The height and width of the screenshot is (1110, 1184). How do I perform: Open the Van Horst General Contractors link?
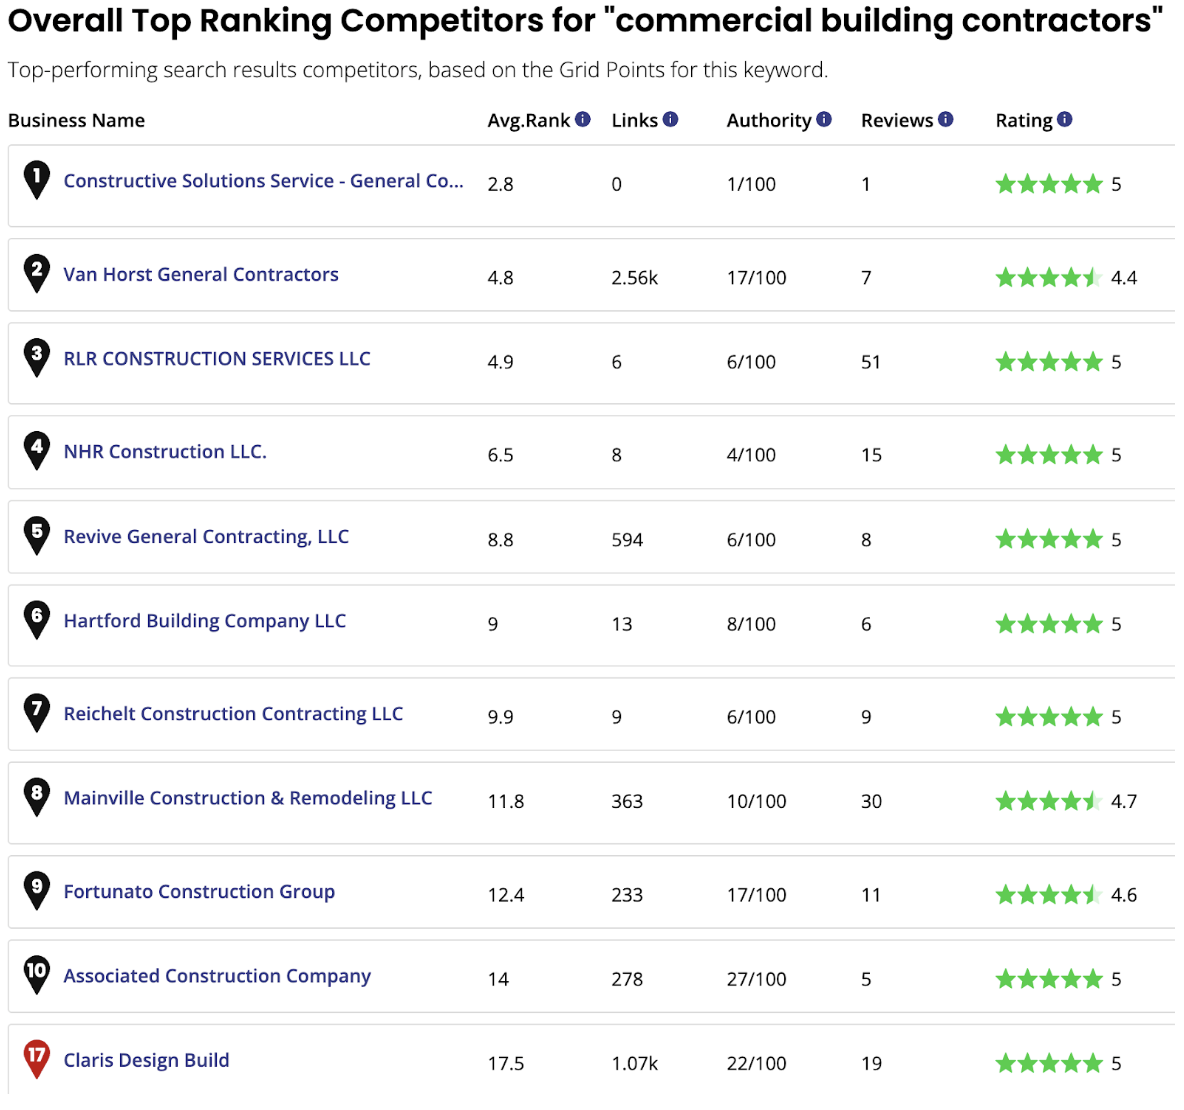200,274
